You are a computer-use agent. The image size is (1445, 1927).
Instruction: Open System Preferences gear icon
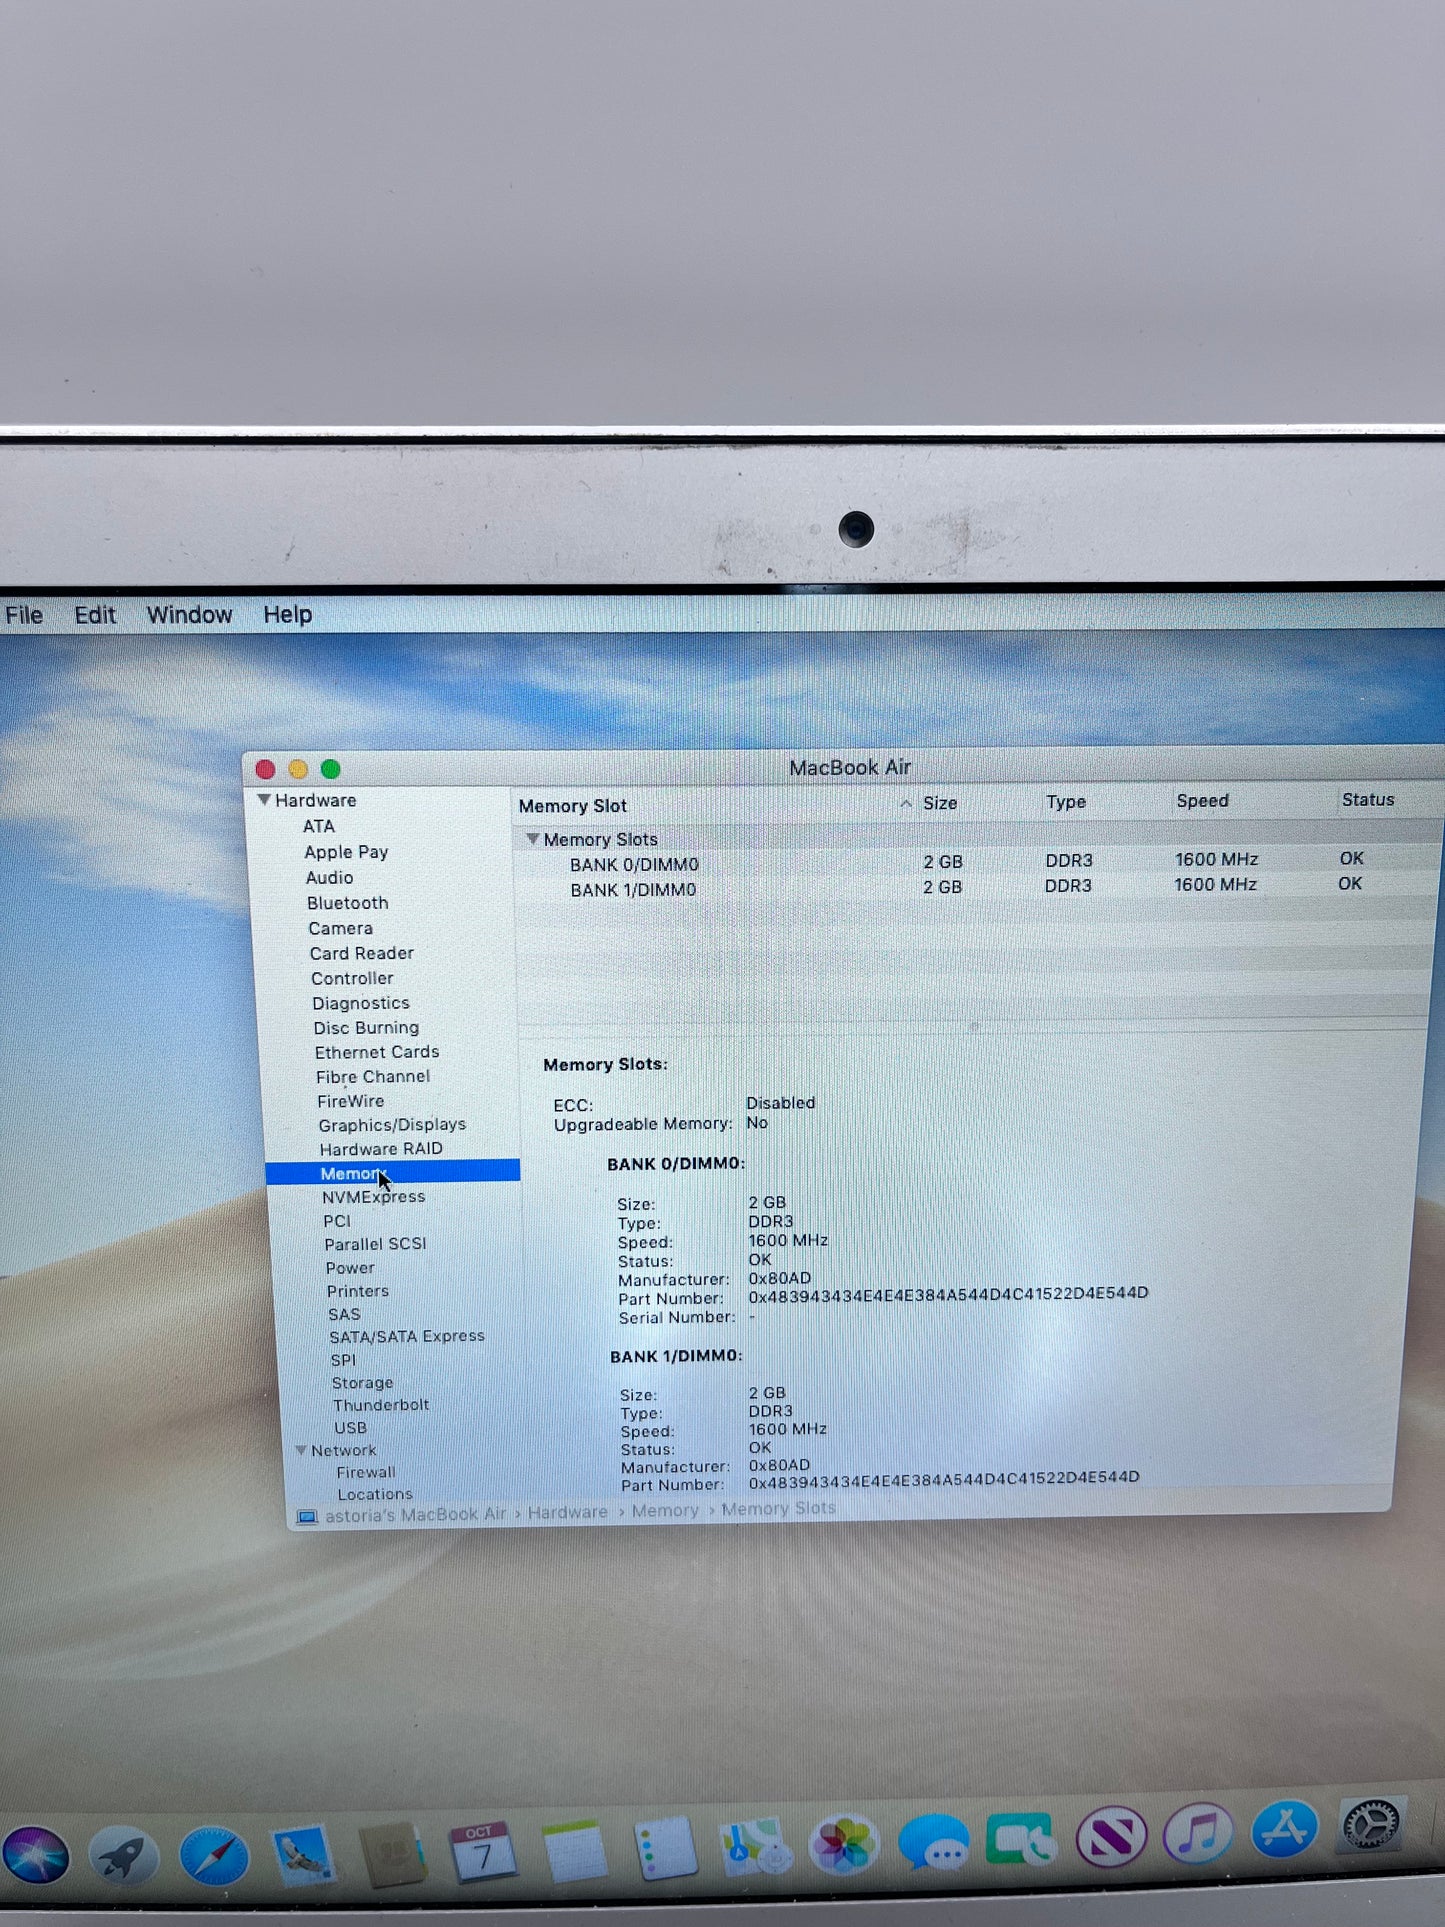pyautogui.click(x=1373, y=1826)
